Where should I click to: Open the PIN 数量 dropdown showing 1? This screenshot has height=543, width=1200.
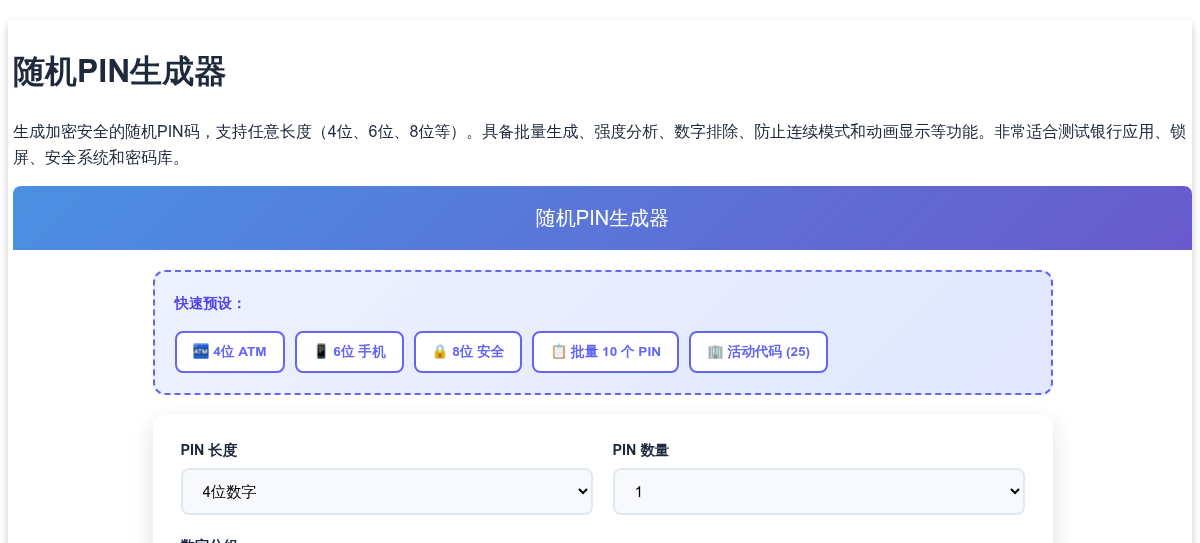click(819, 492)
